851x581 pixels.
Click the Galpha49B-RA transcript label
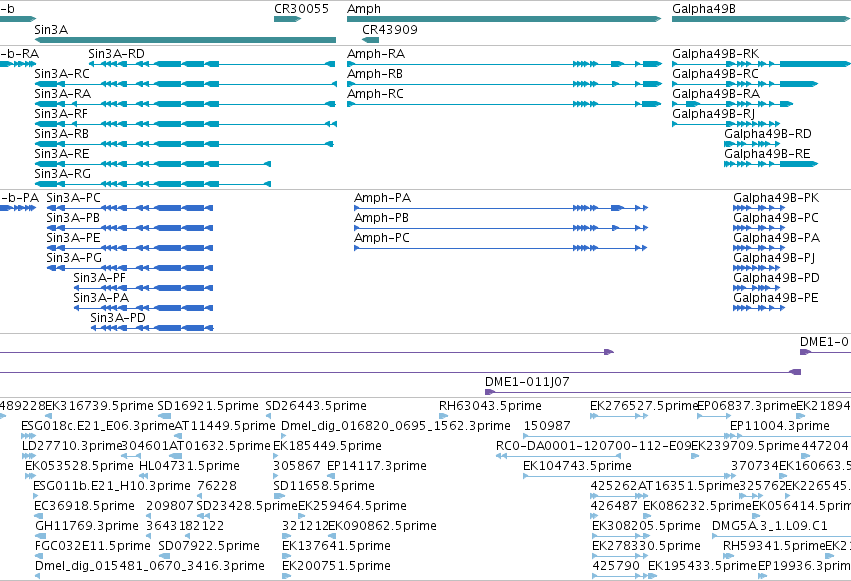tap(716, 94)
